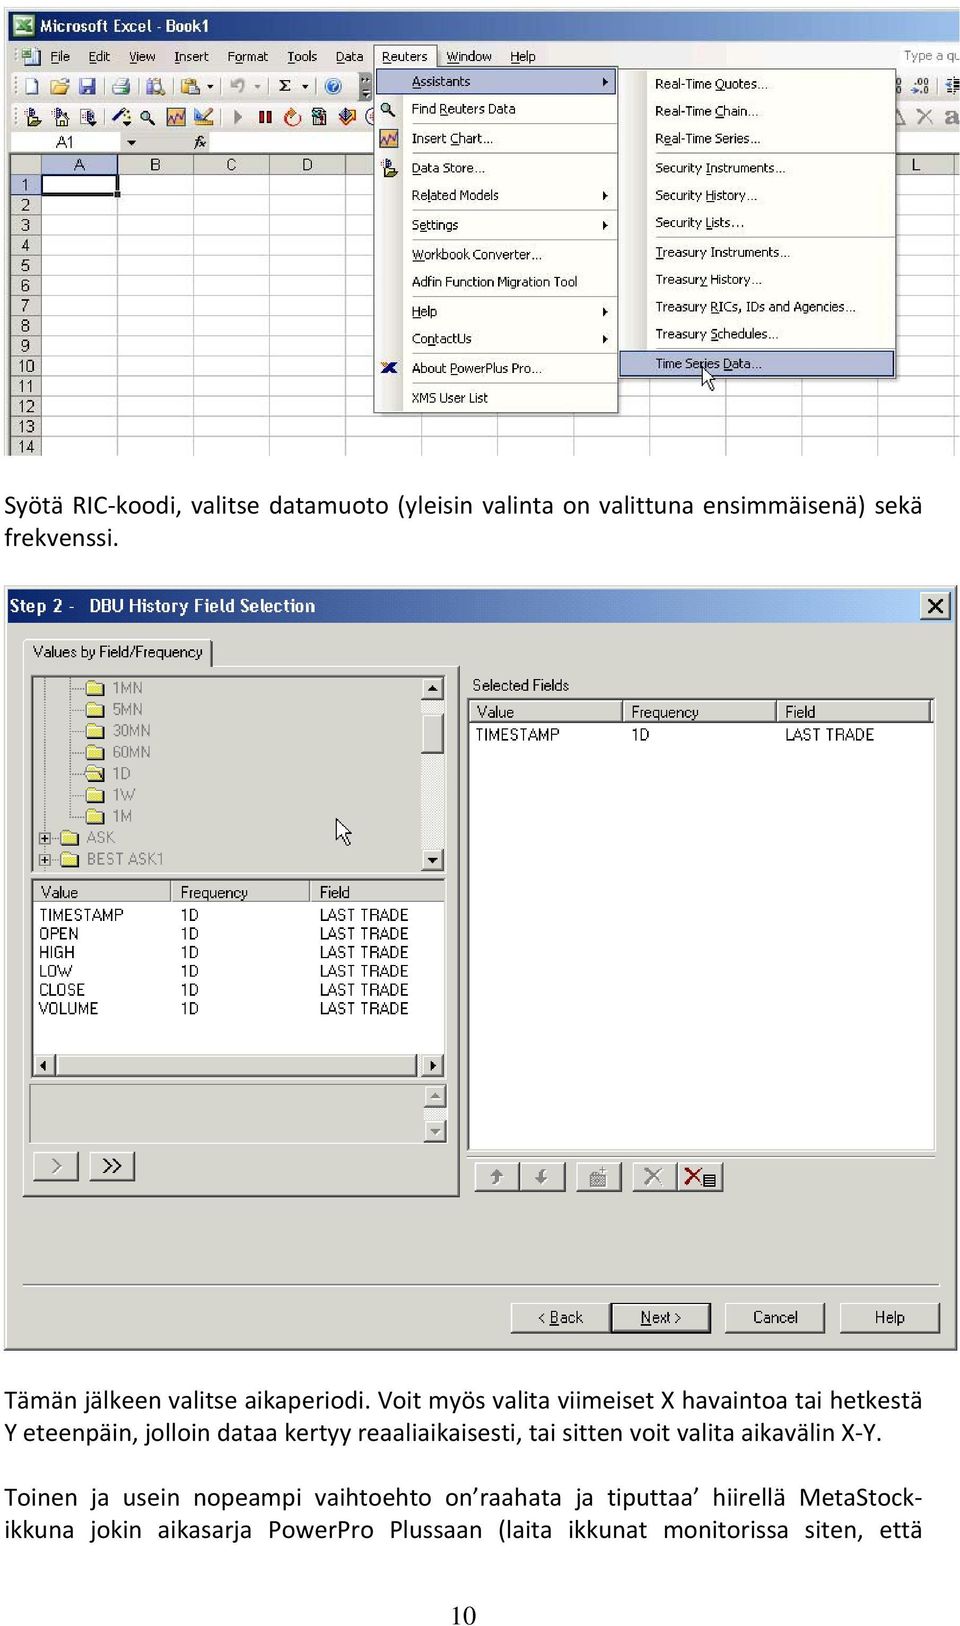Choose Real-Time Quotes from Assistants submenu
This screenshot has height=1626, width=960.
pos(711,84)
